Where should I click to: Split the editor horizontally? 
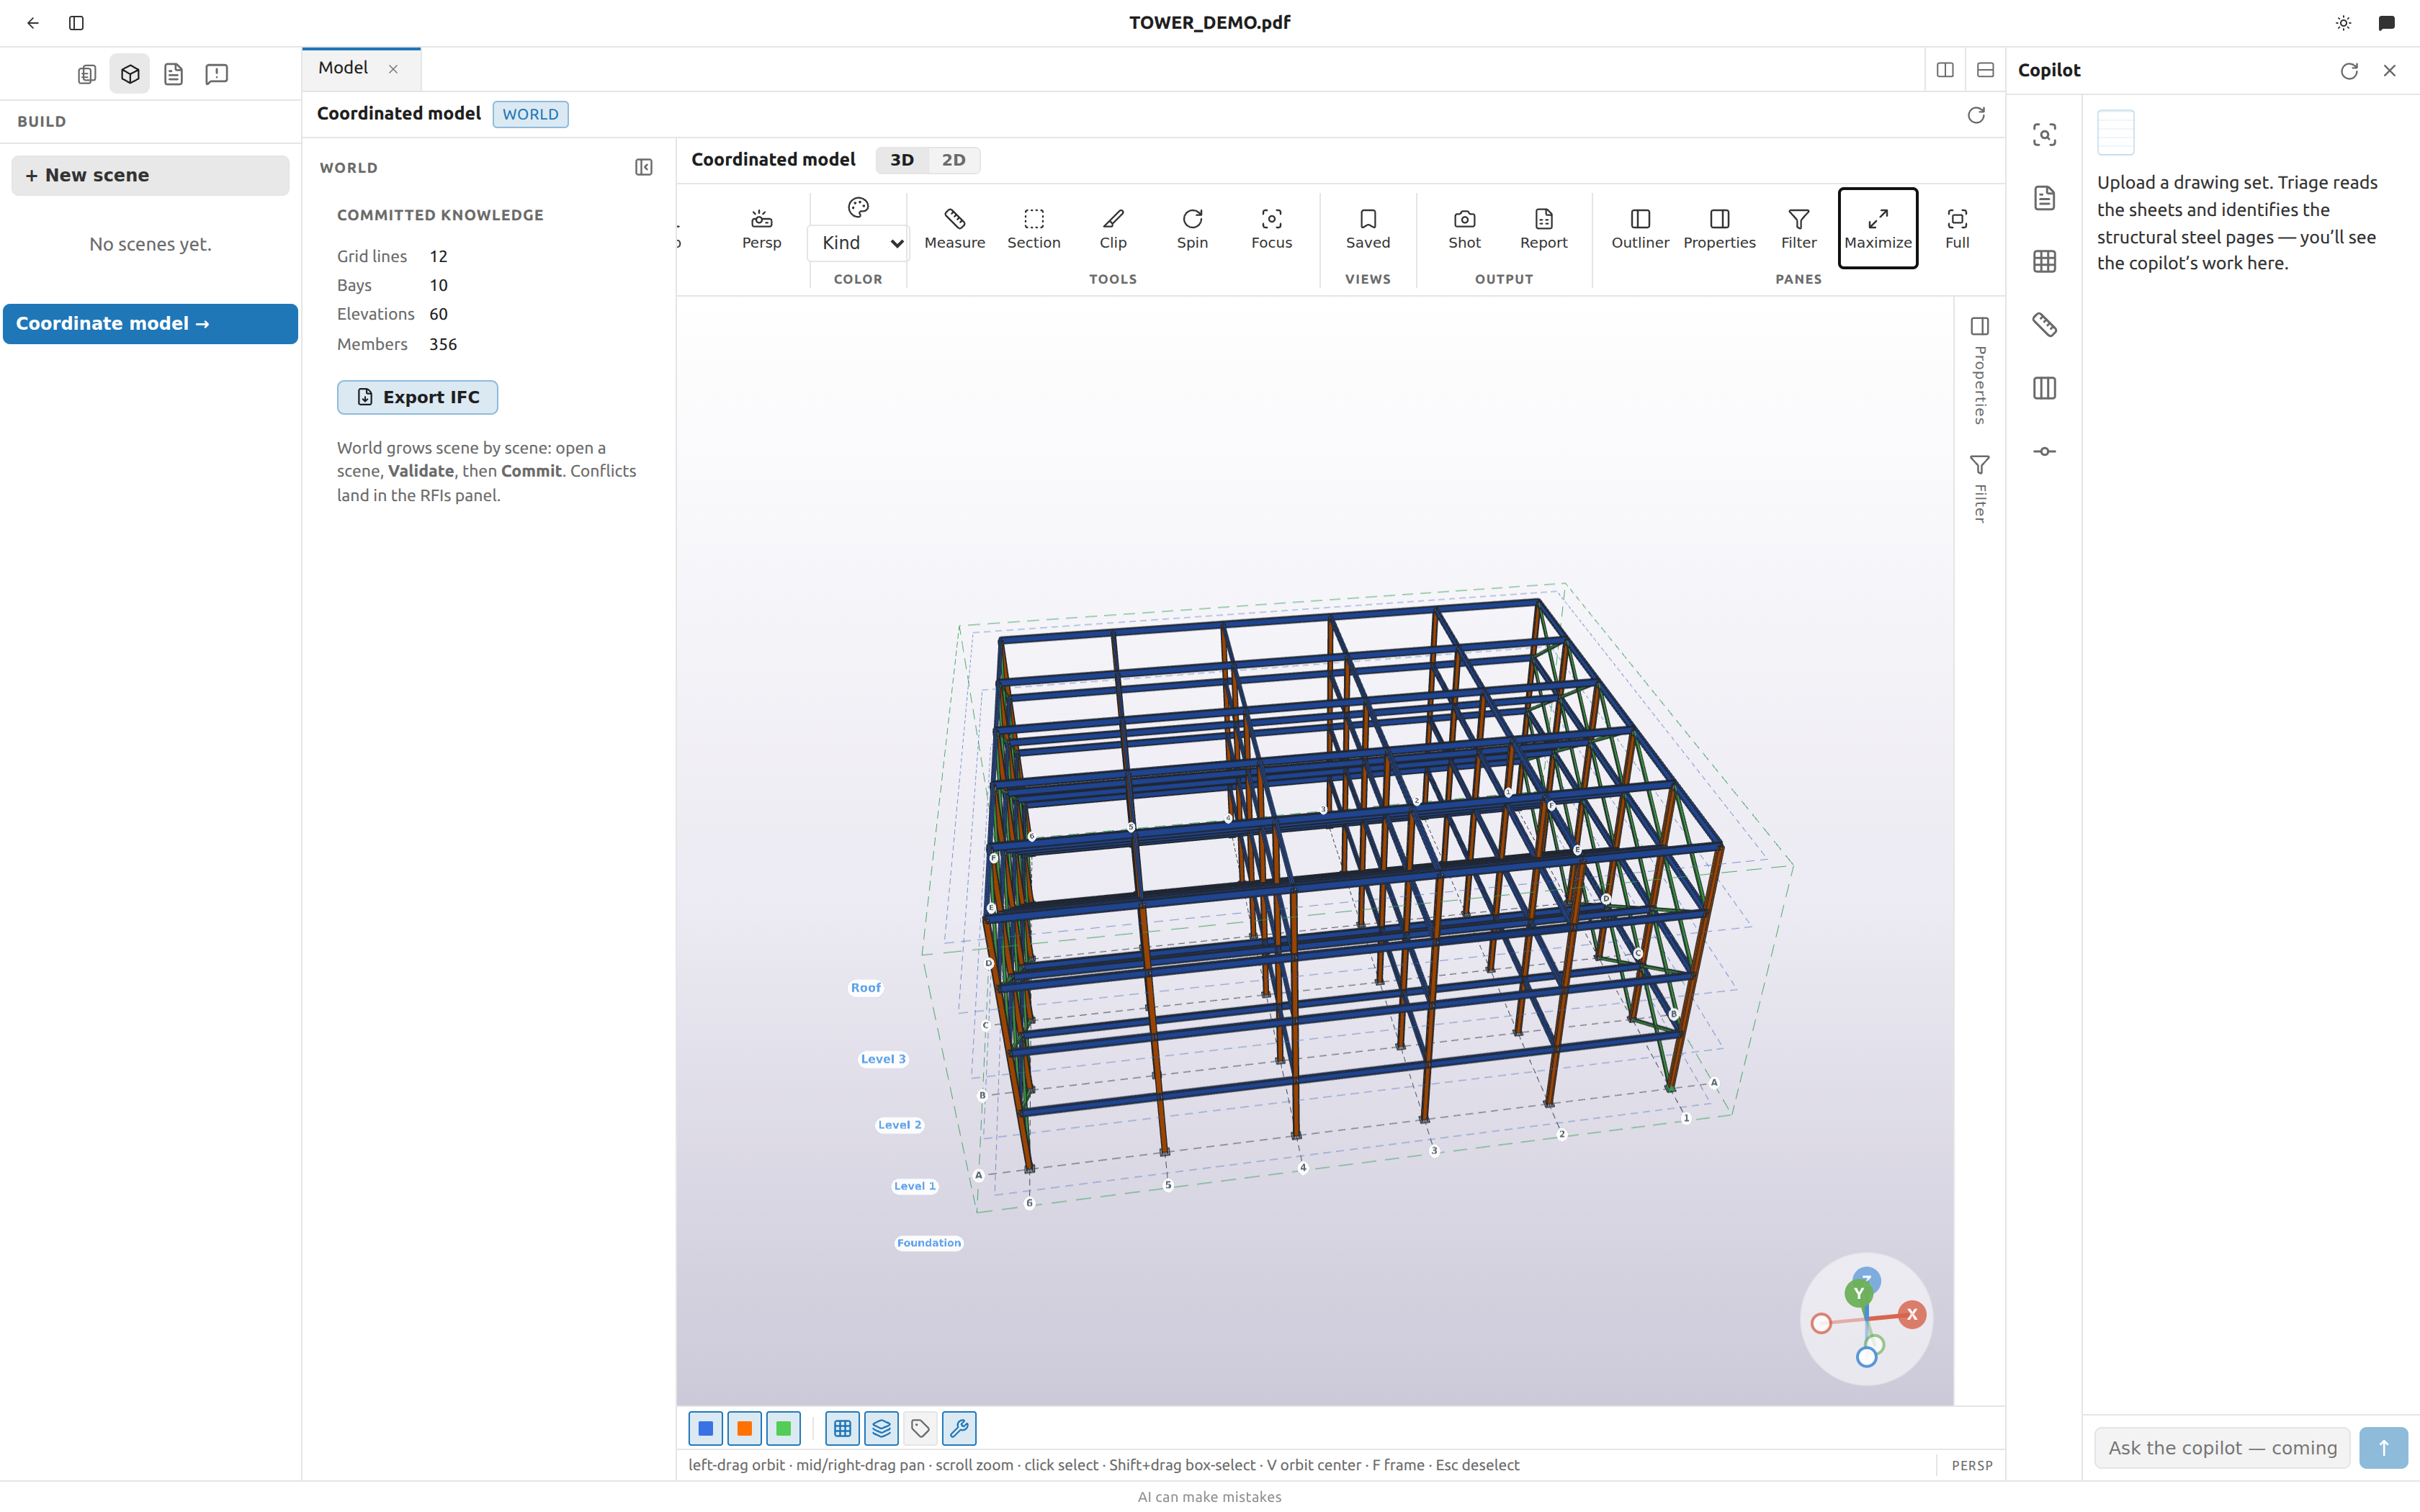(x=1985, y=70)
